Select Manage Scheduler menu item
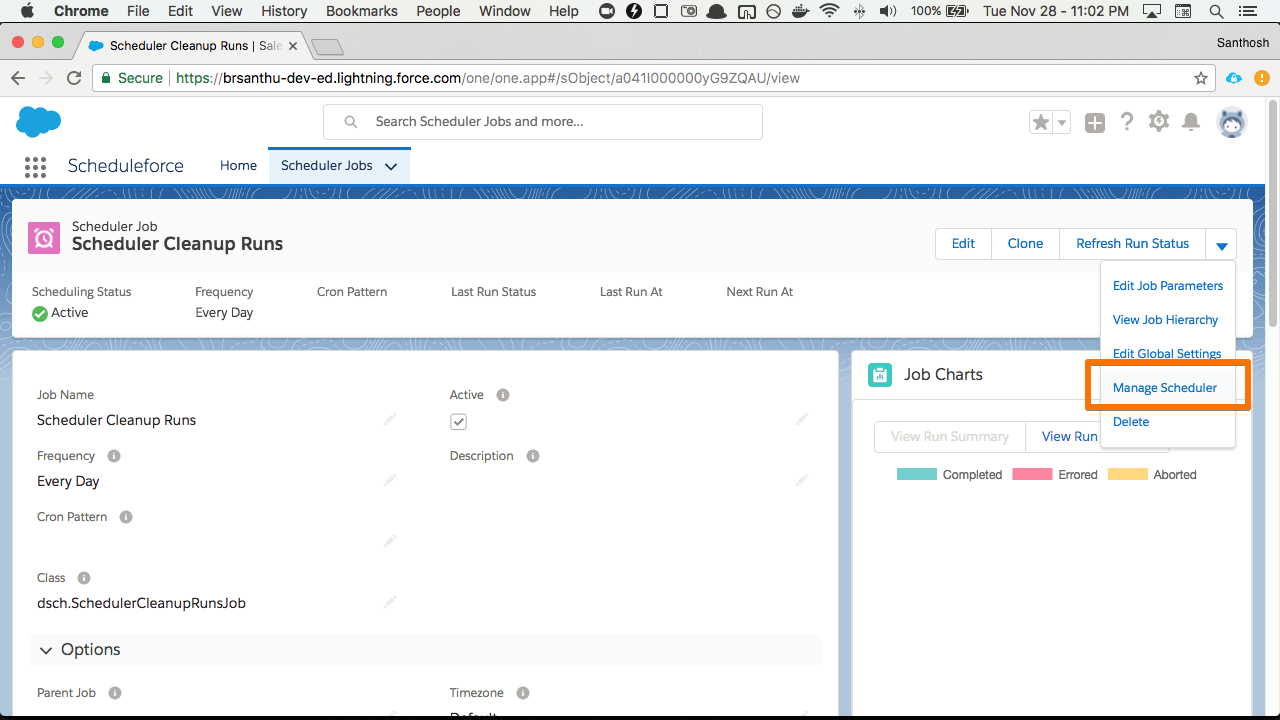Viewport: 1280px width, 720px height. [1164, 388]
